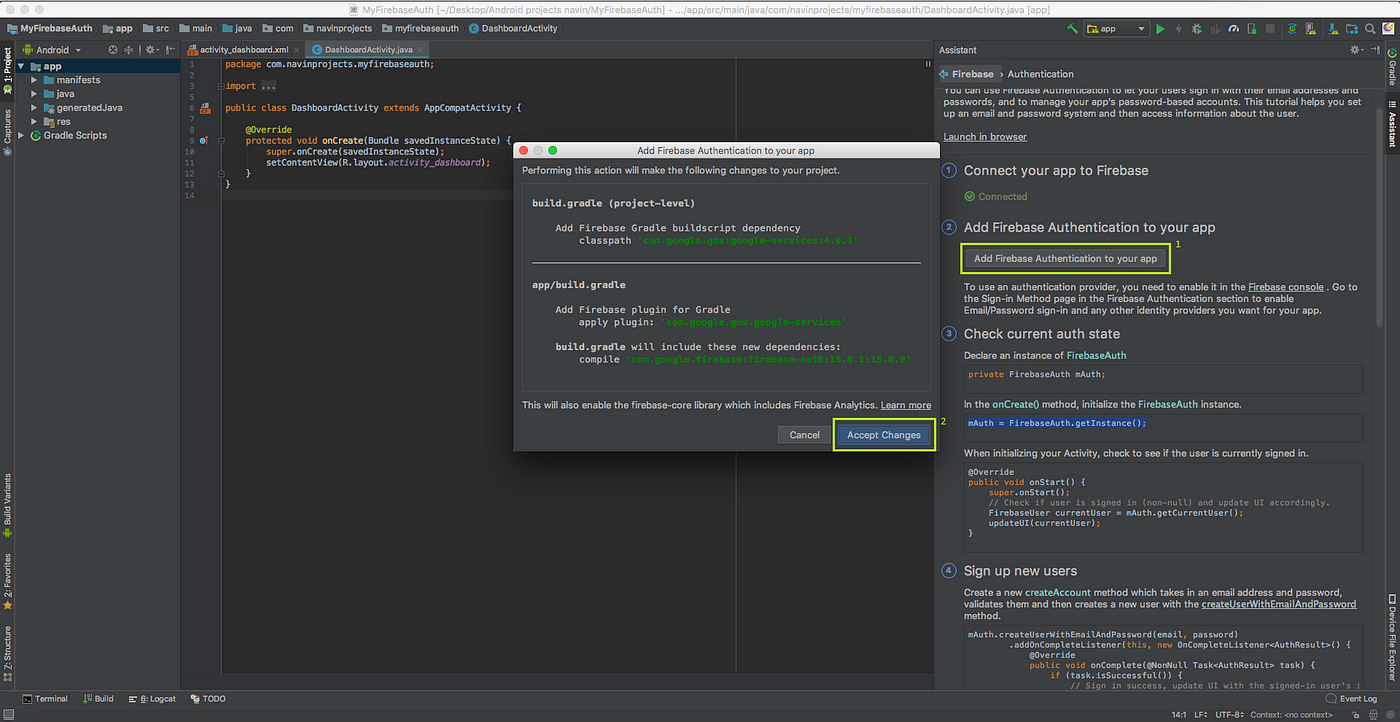Open Device File Explorer side tab
1400x722 pixels.
(1391, 640)
